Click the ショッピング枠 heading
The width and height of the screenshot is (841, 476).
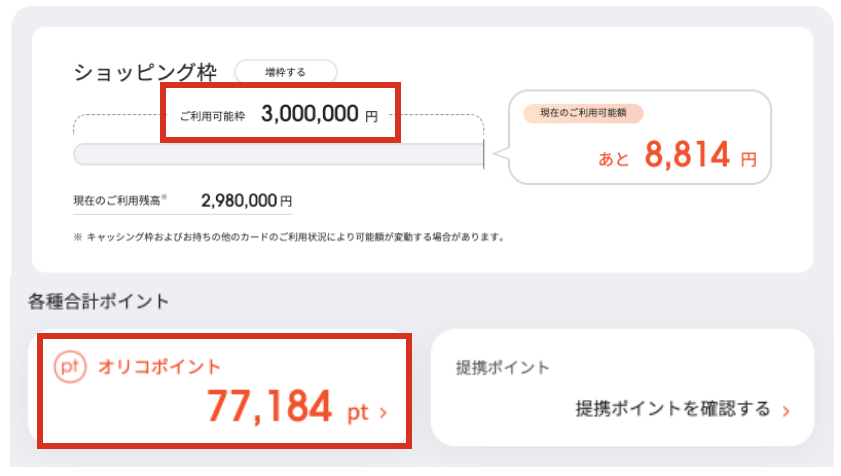tap(145, 72)
